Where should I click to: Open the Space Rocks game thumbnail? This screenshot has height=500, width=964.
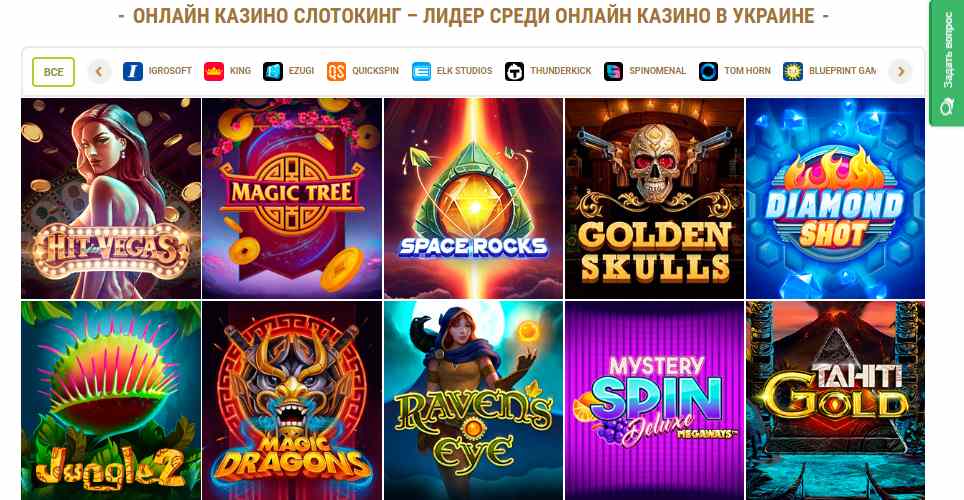(x=473, y=199)
